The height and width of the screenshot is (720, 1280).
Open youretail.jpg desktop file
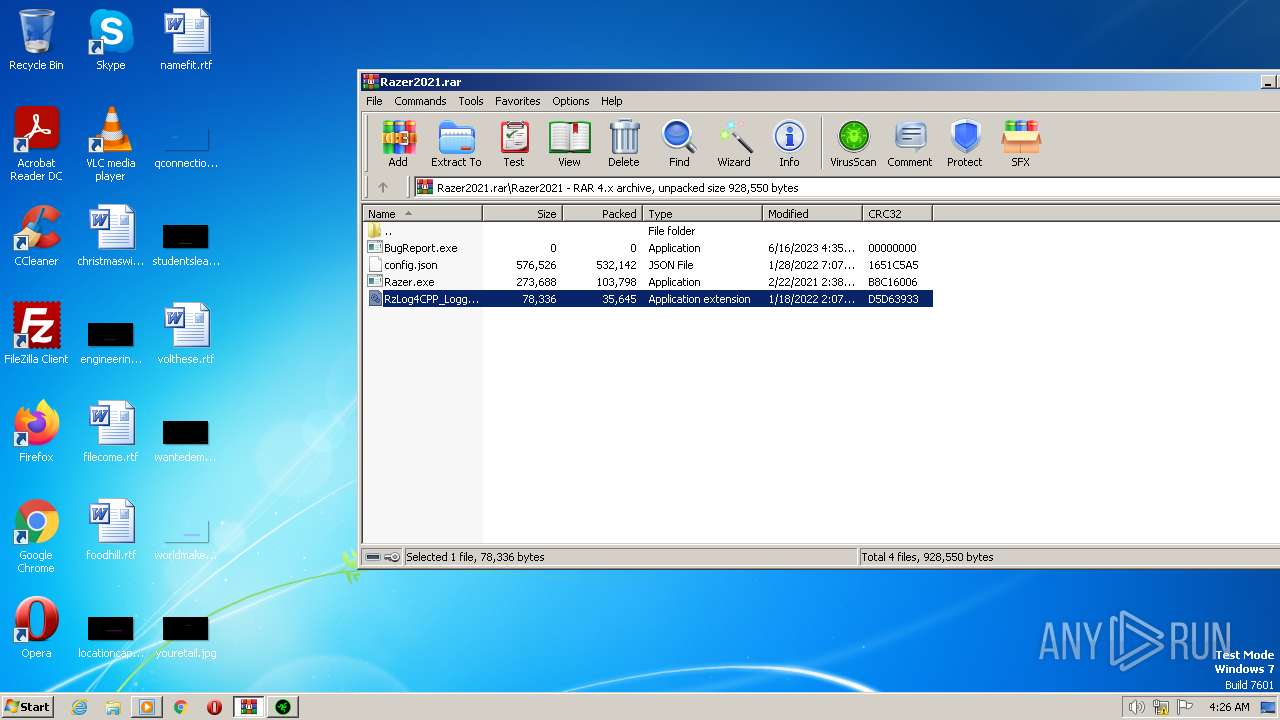pyautogui.click(x=186, y=636)
